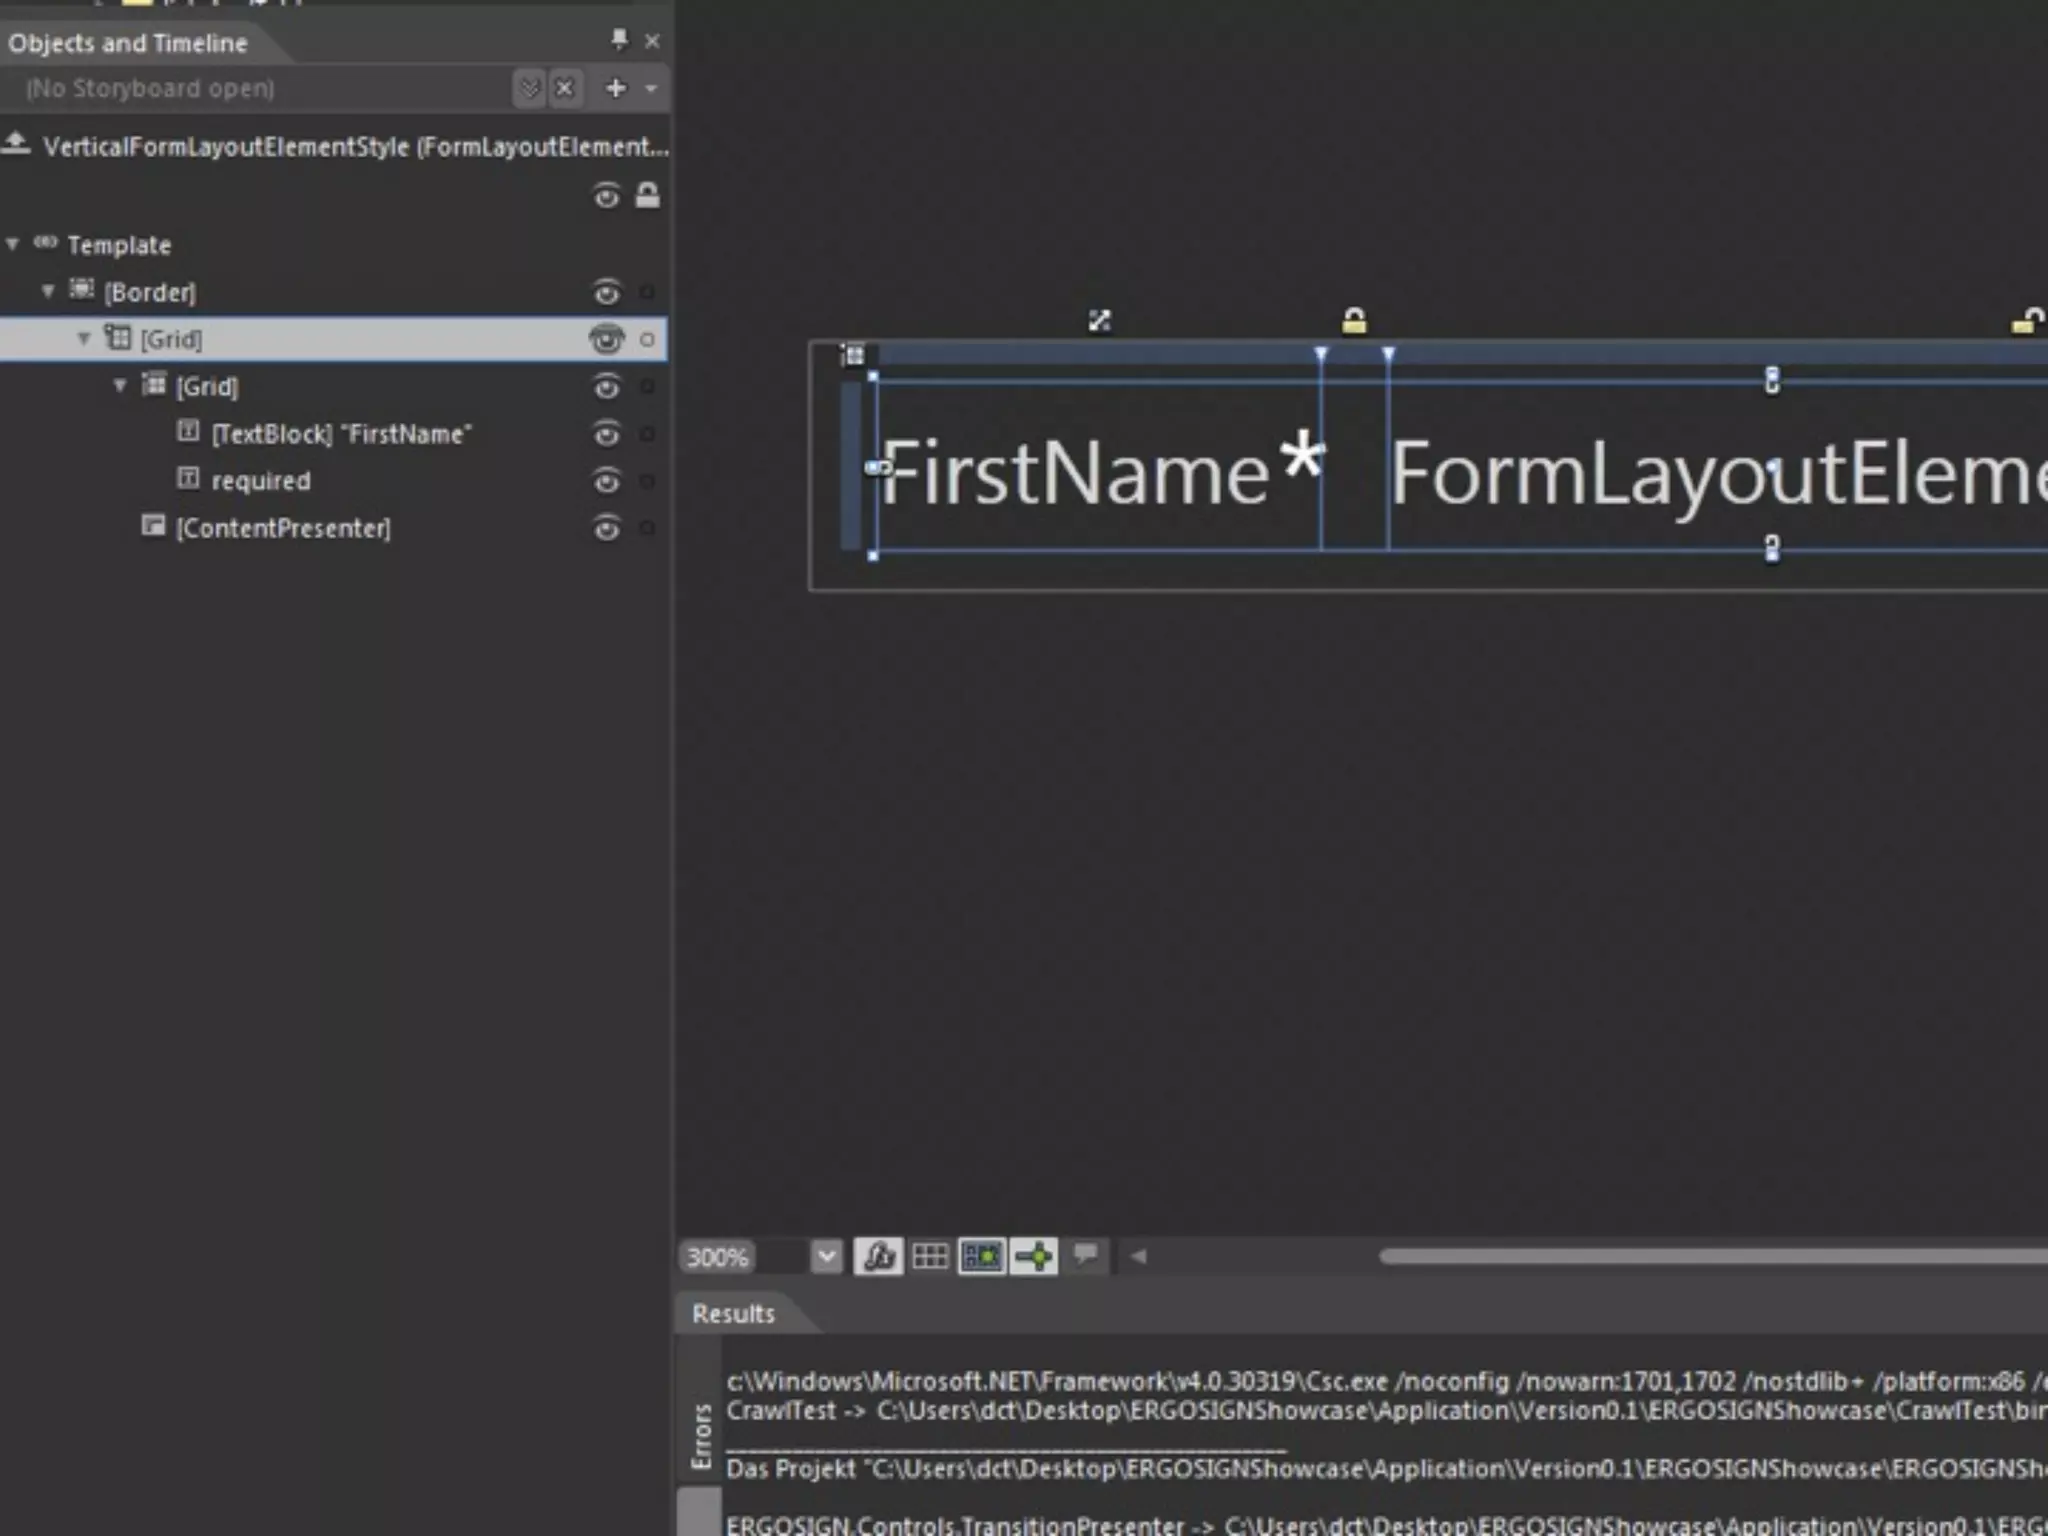Show the artboard snap grid
Viewport: 2048px width, 1536px height.
930,1256
